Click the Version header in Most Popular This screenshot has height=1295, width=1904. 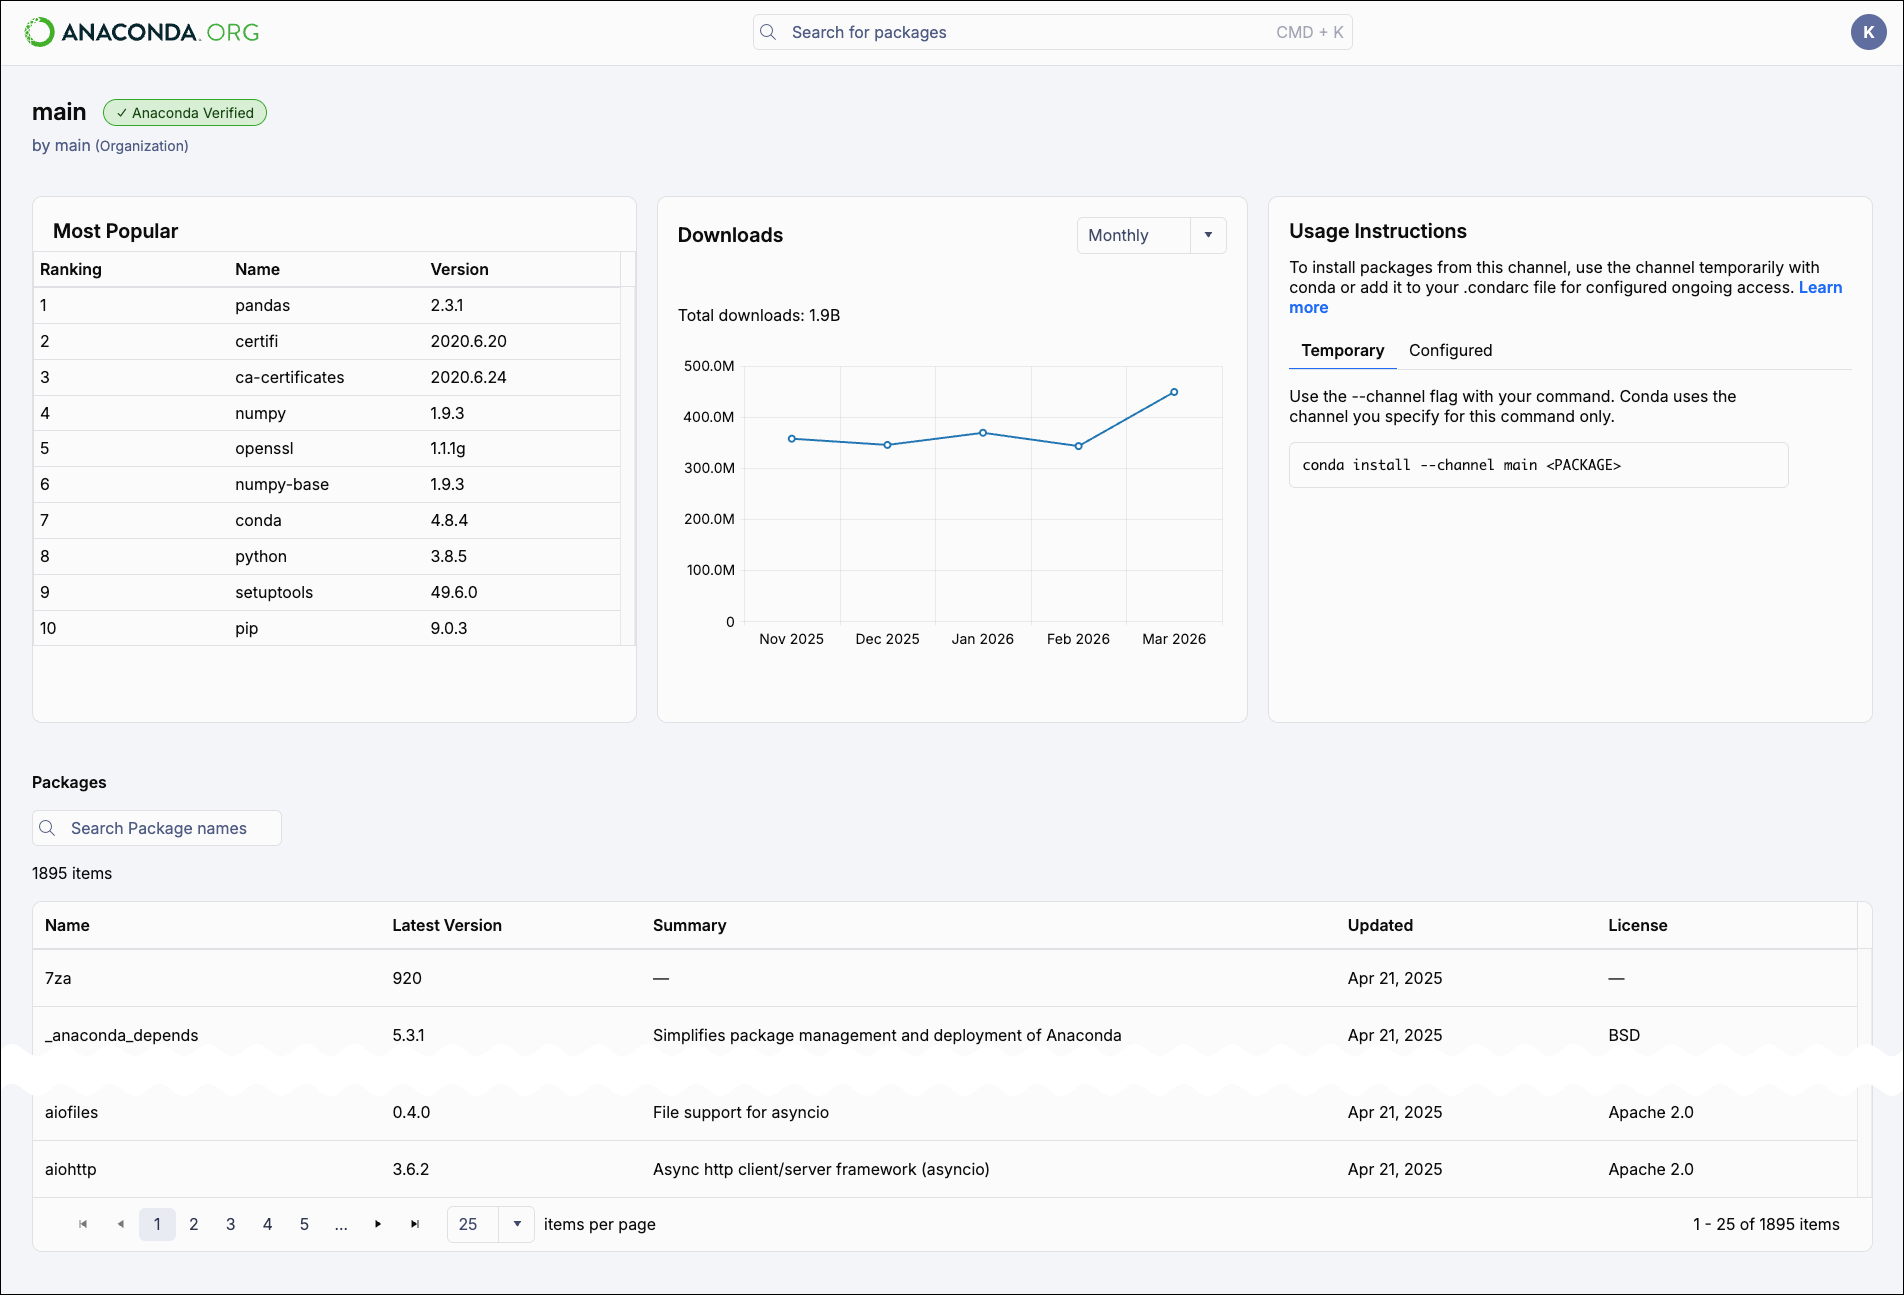tap(459, 269)
